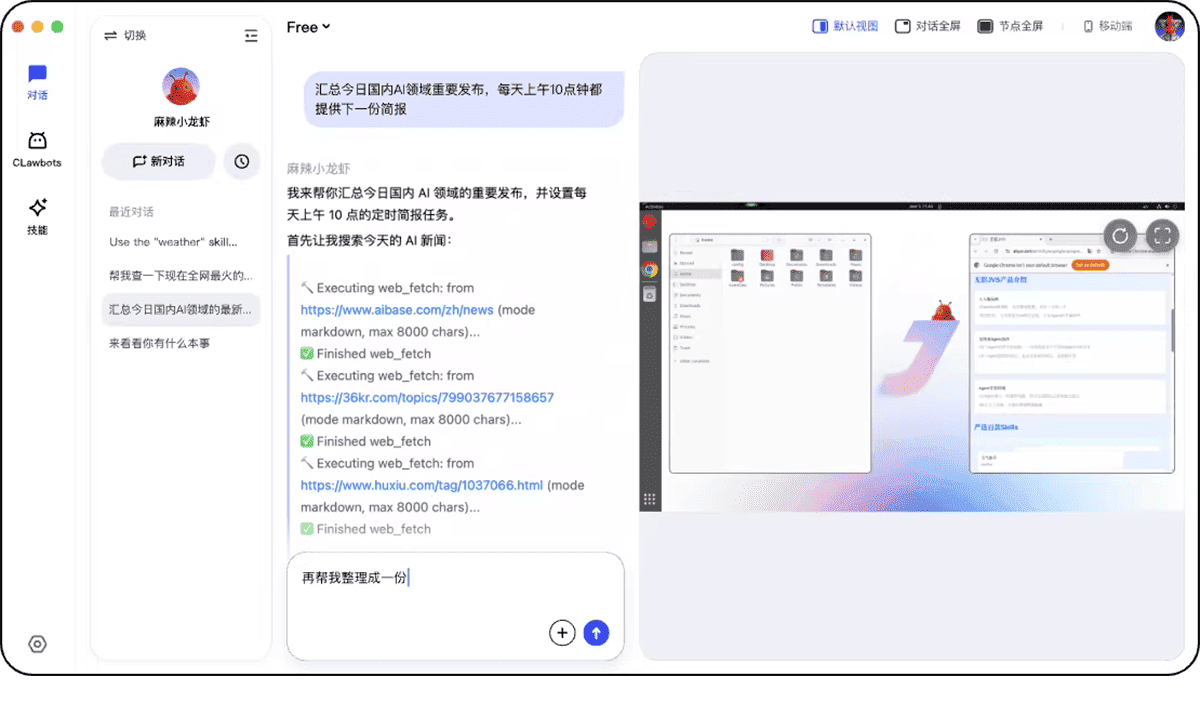Open settings via the bottom-left gear icon
This screenshot has width=1200, height=705.
[38, 644]
